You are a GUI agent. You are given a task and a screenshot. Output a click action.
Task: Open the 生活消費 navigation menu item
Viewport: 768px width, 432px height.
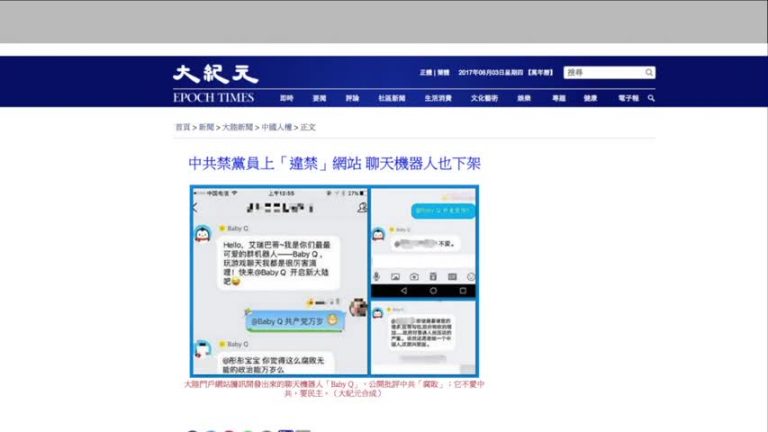438,98
